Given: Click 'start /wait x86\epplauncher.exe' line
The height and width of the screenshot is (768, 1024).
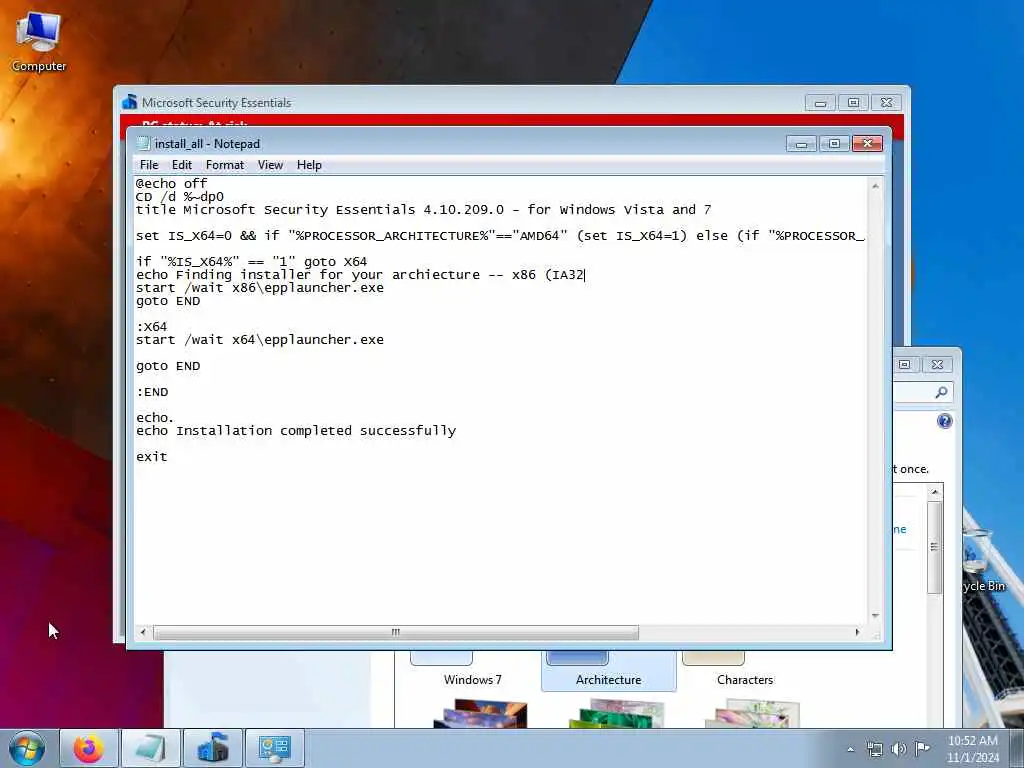Looking at the screenshot, I should tap(260, 288).
